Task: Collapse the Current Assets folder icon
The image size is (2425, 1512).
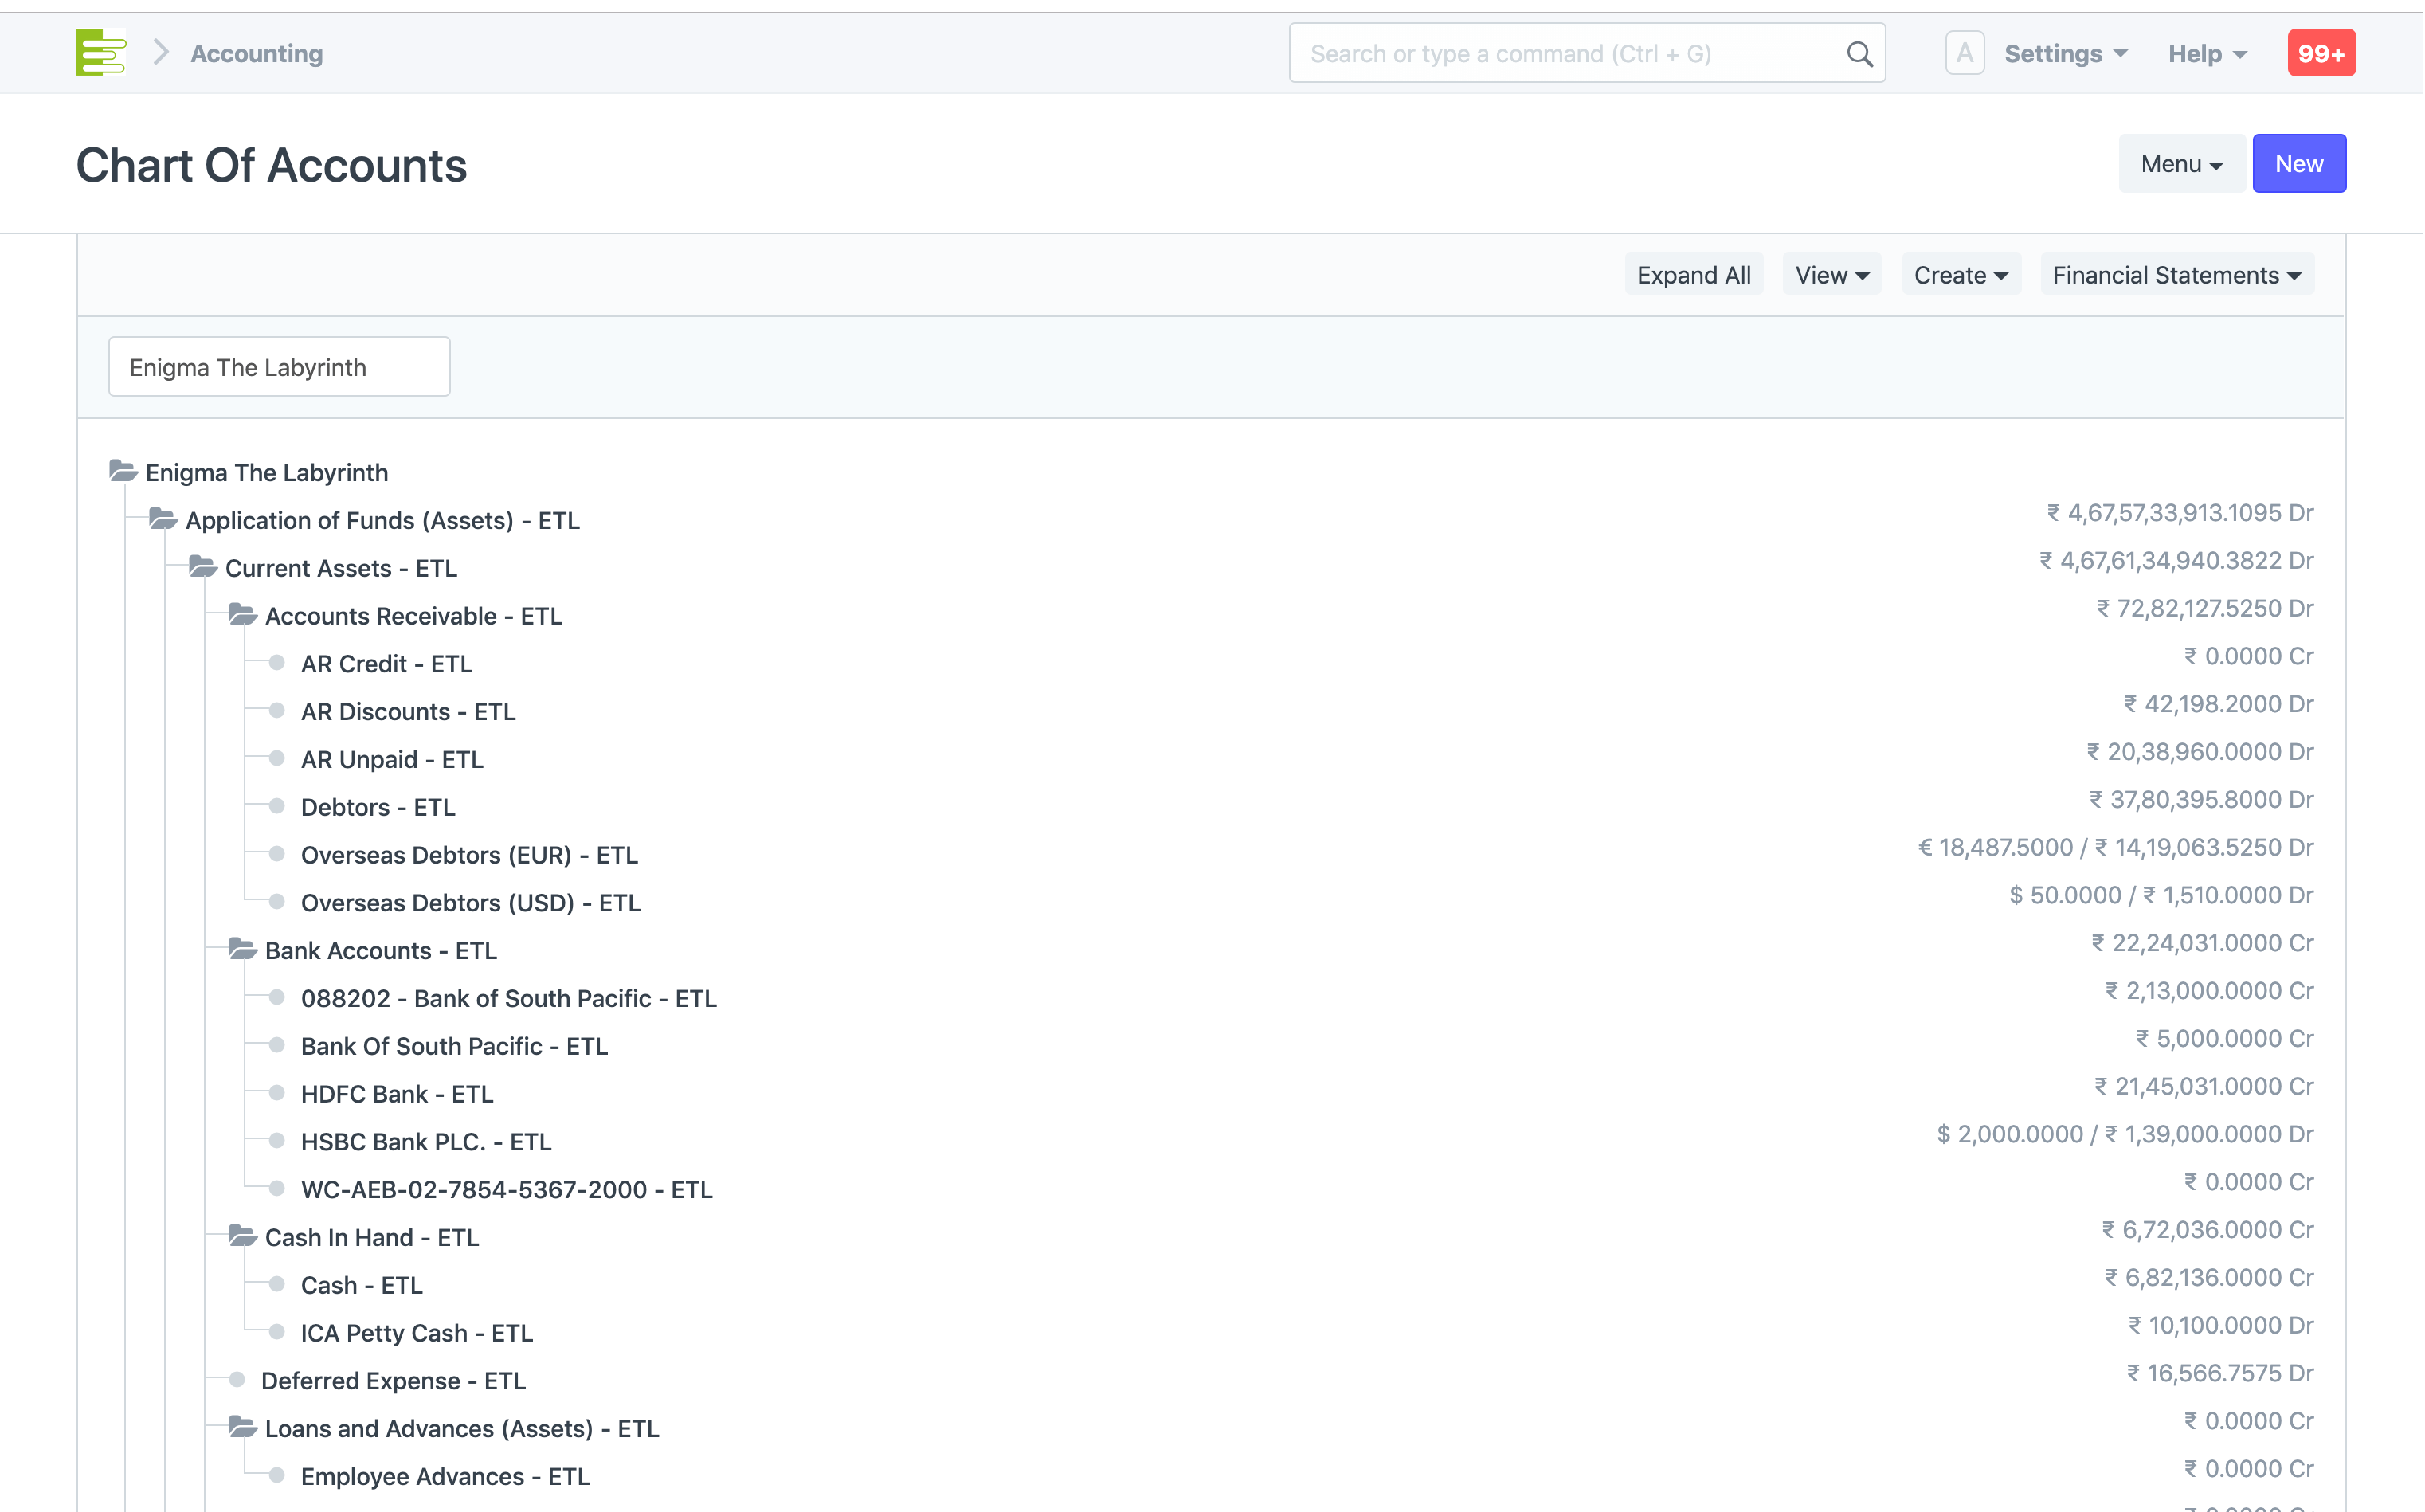Action: (203, 567)
